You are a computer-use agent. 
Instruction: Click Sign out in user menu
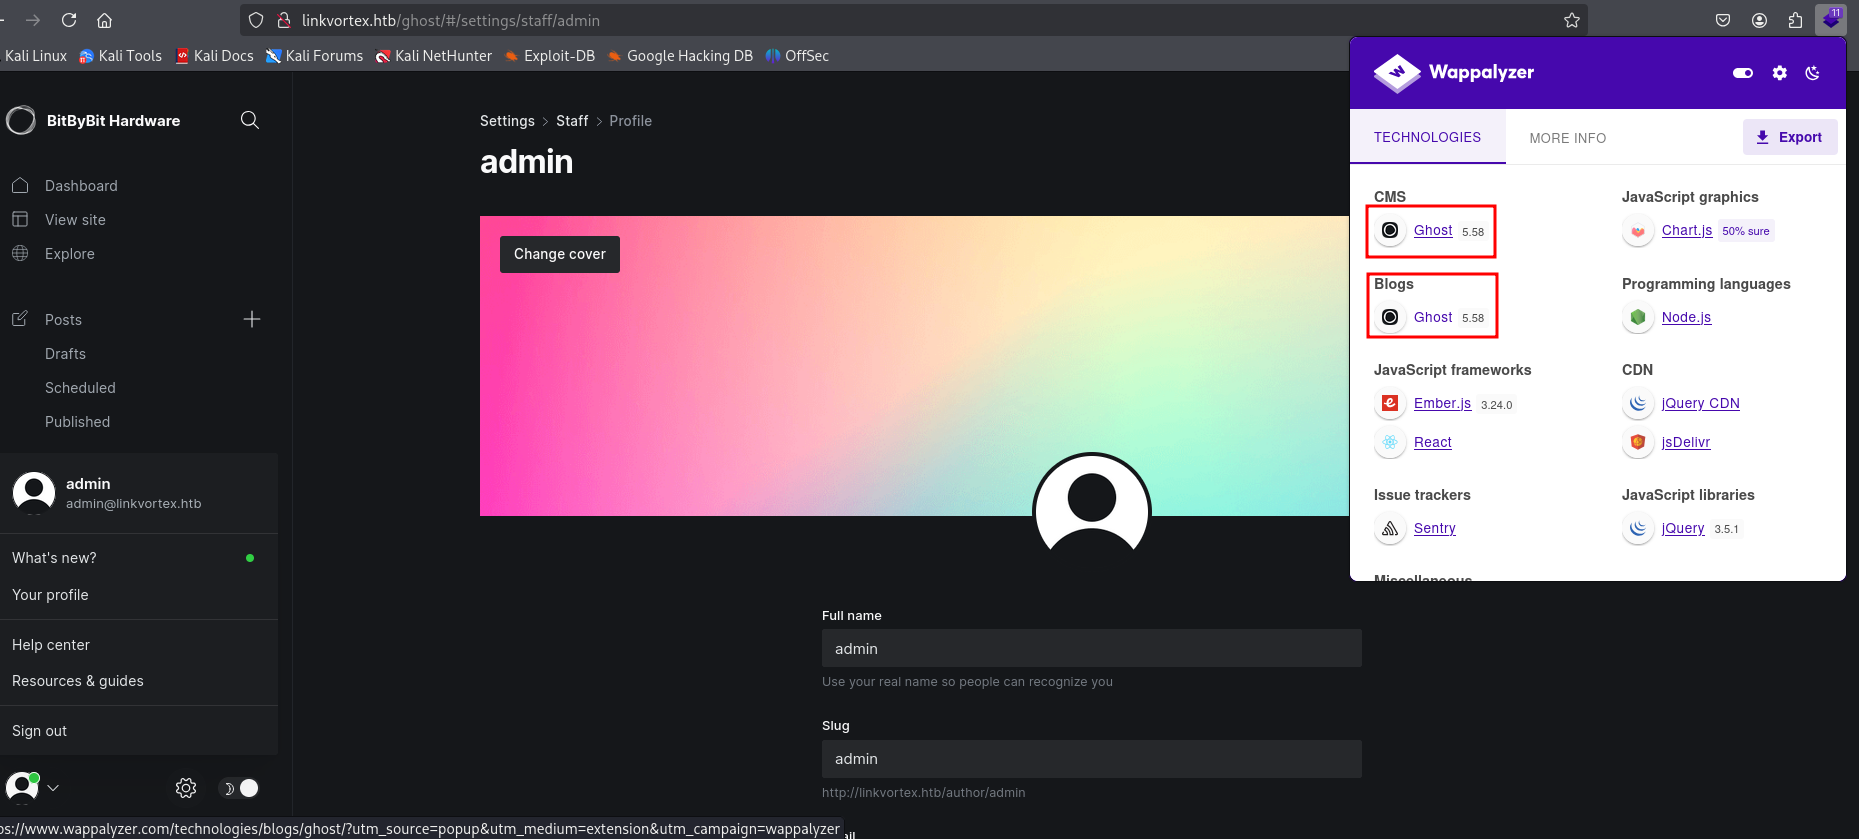click(40, 731)
